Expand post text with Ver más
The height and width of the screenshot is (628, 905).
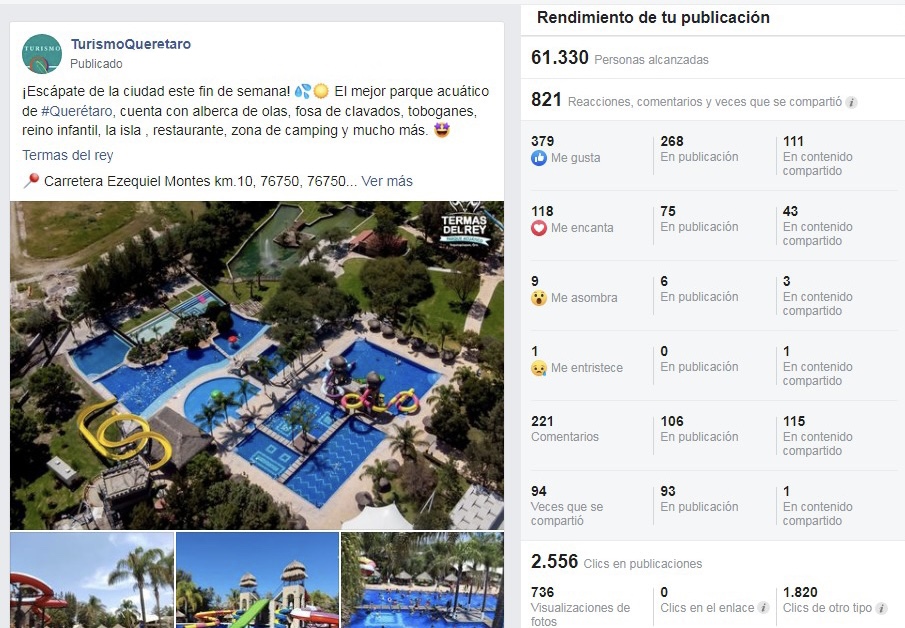pyautogui.click(x=387, y=181)
